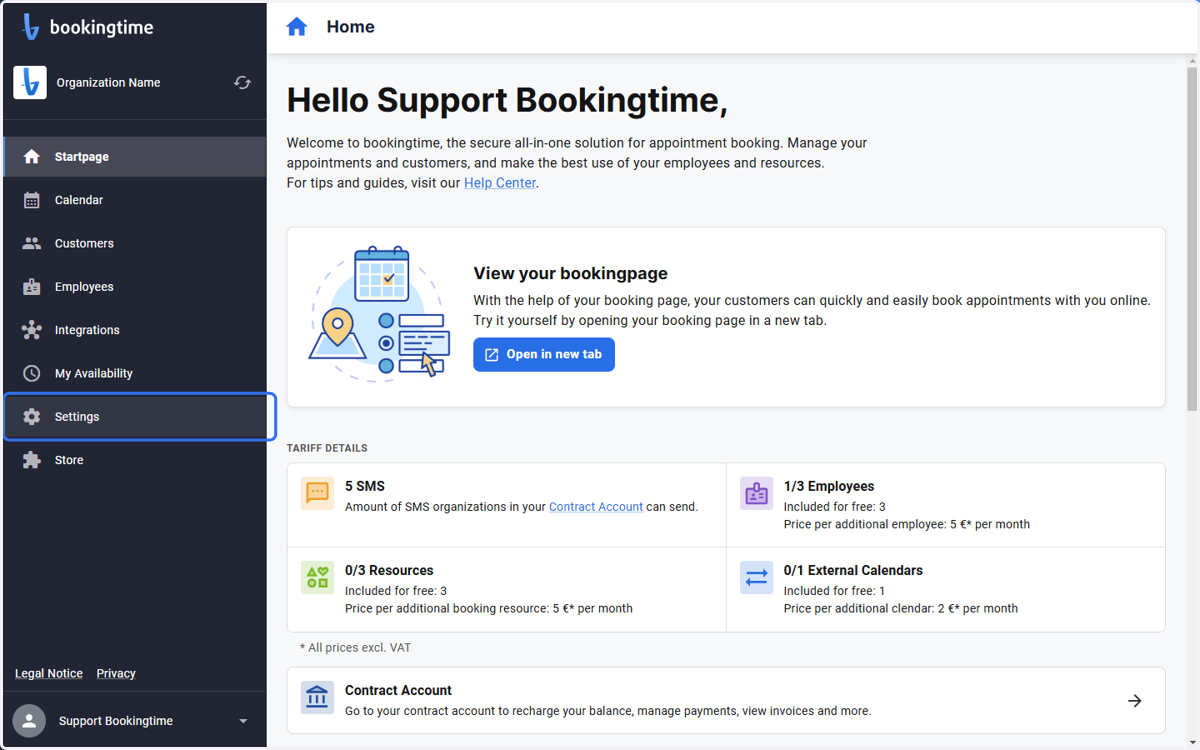Click the organization refresh/switch icon
The height and width of the screenshot is (750, 1200).
242,83
